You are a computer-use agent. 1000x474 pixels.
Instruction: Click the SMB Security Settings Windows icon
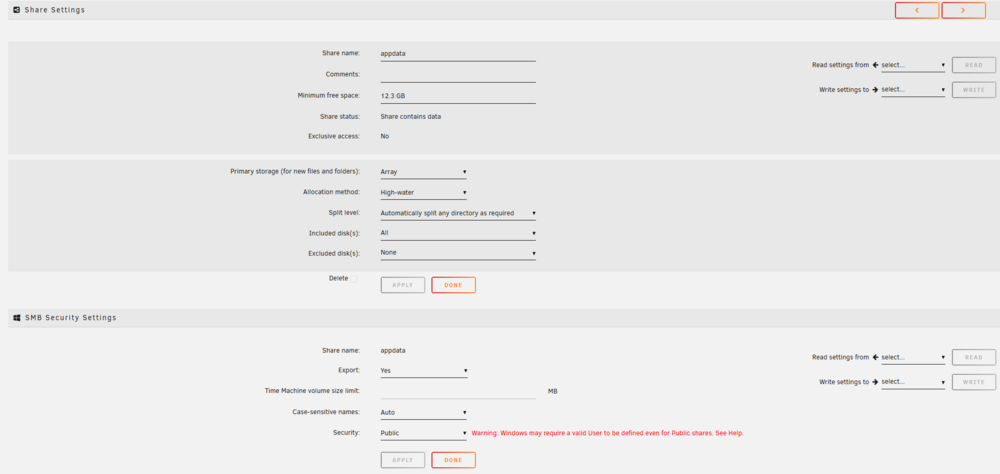(17, 317)
